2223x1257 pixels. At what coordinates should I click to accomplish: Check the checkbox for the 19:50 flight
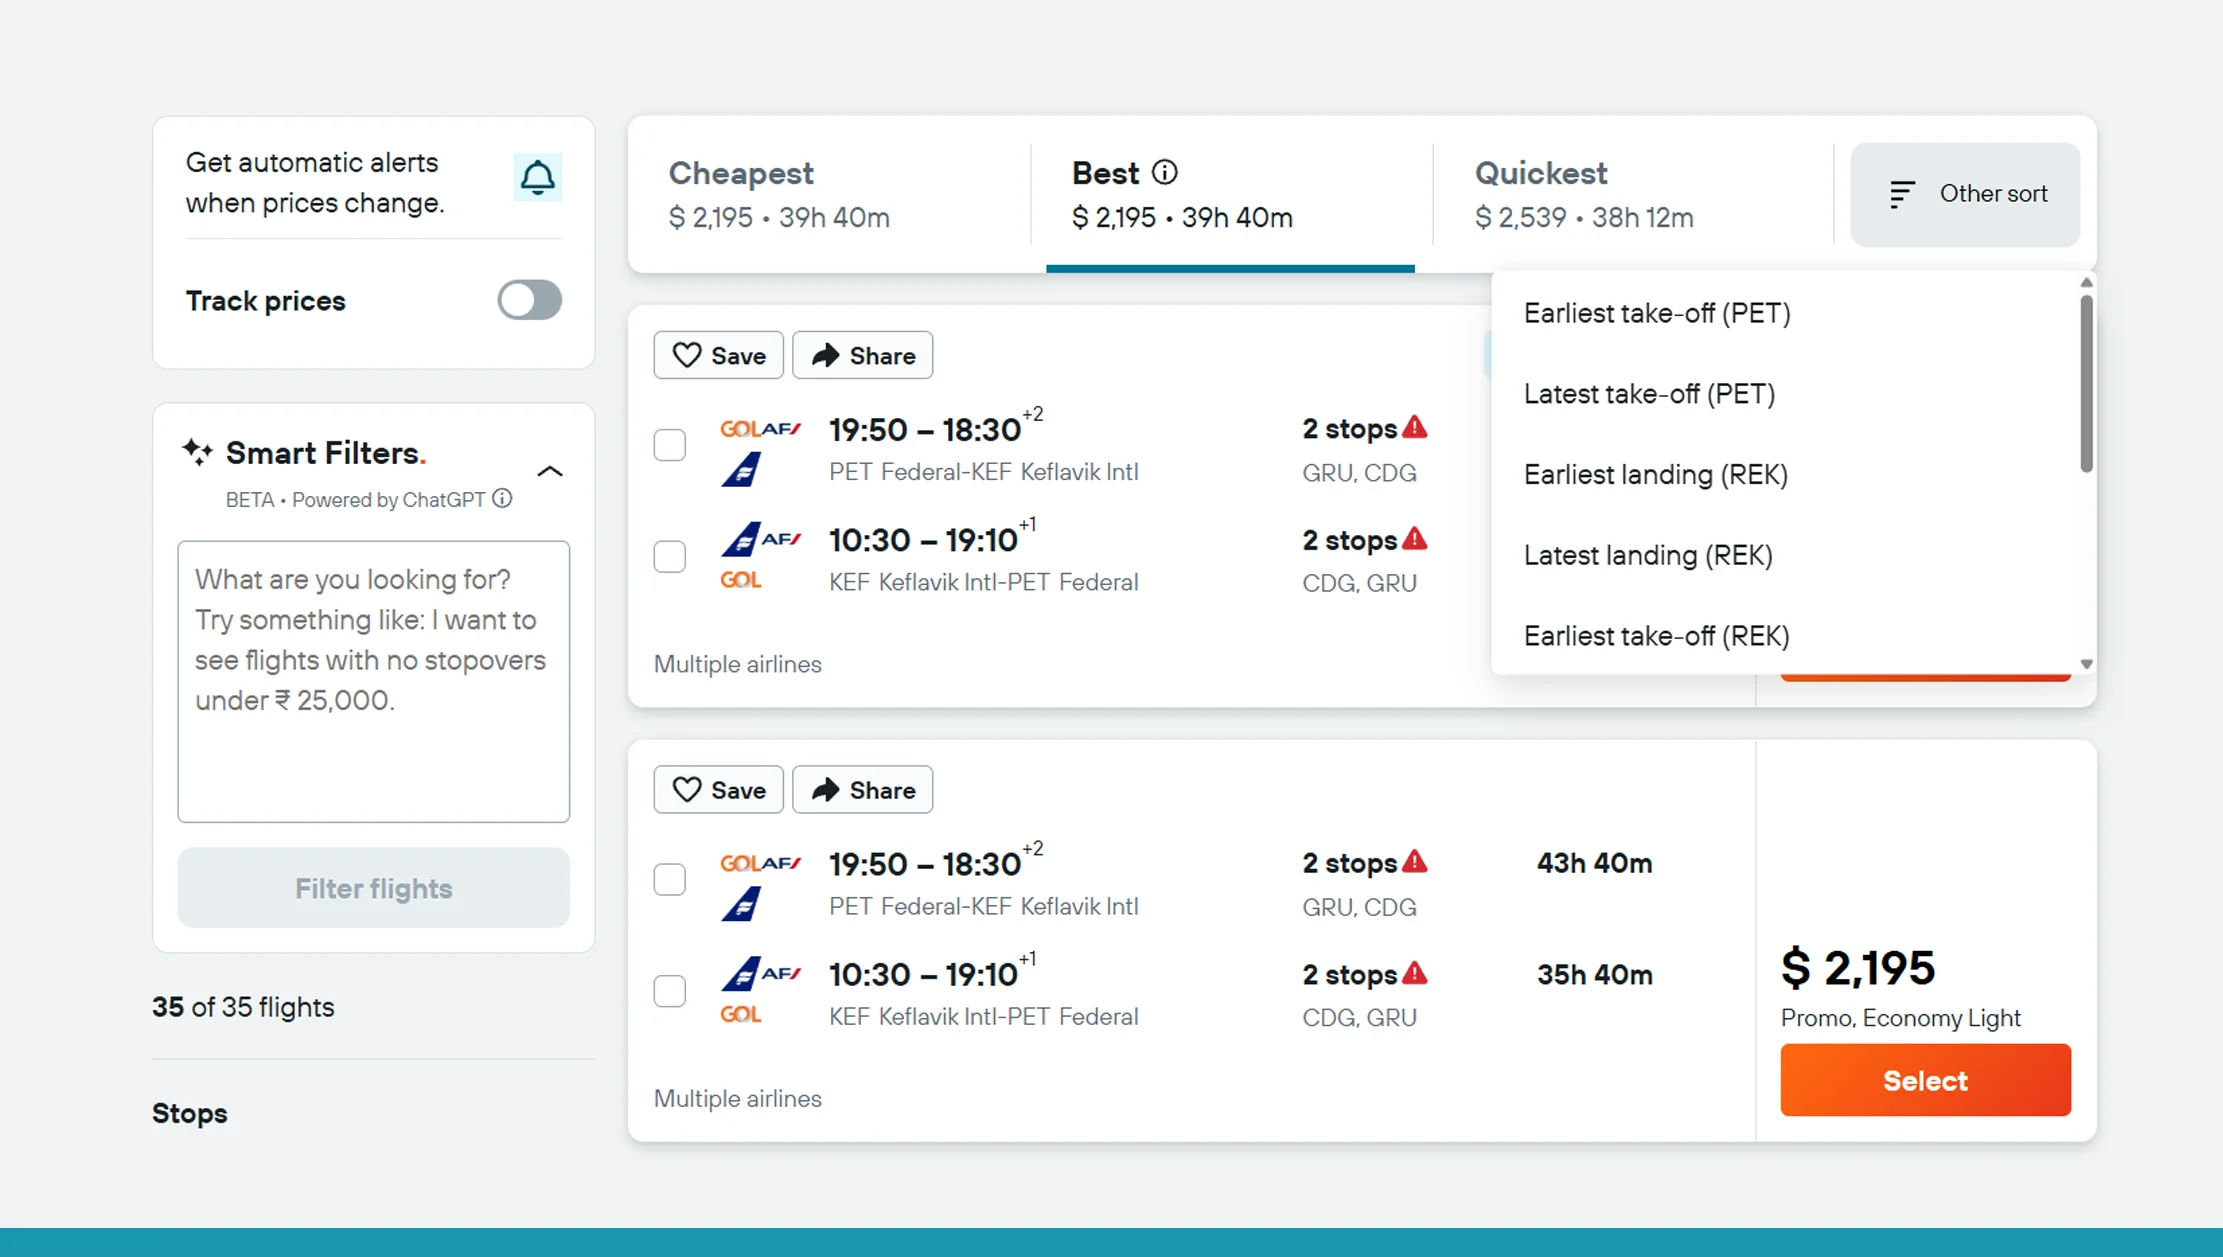[669, 445]
